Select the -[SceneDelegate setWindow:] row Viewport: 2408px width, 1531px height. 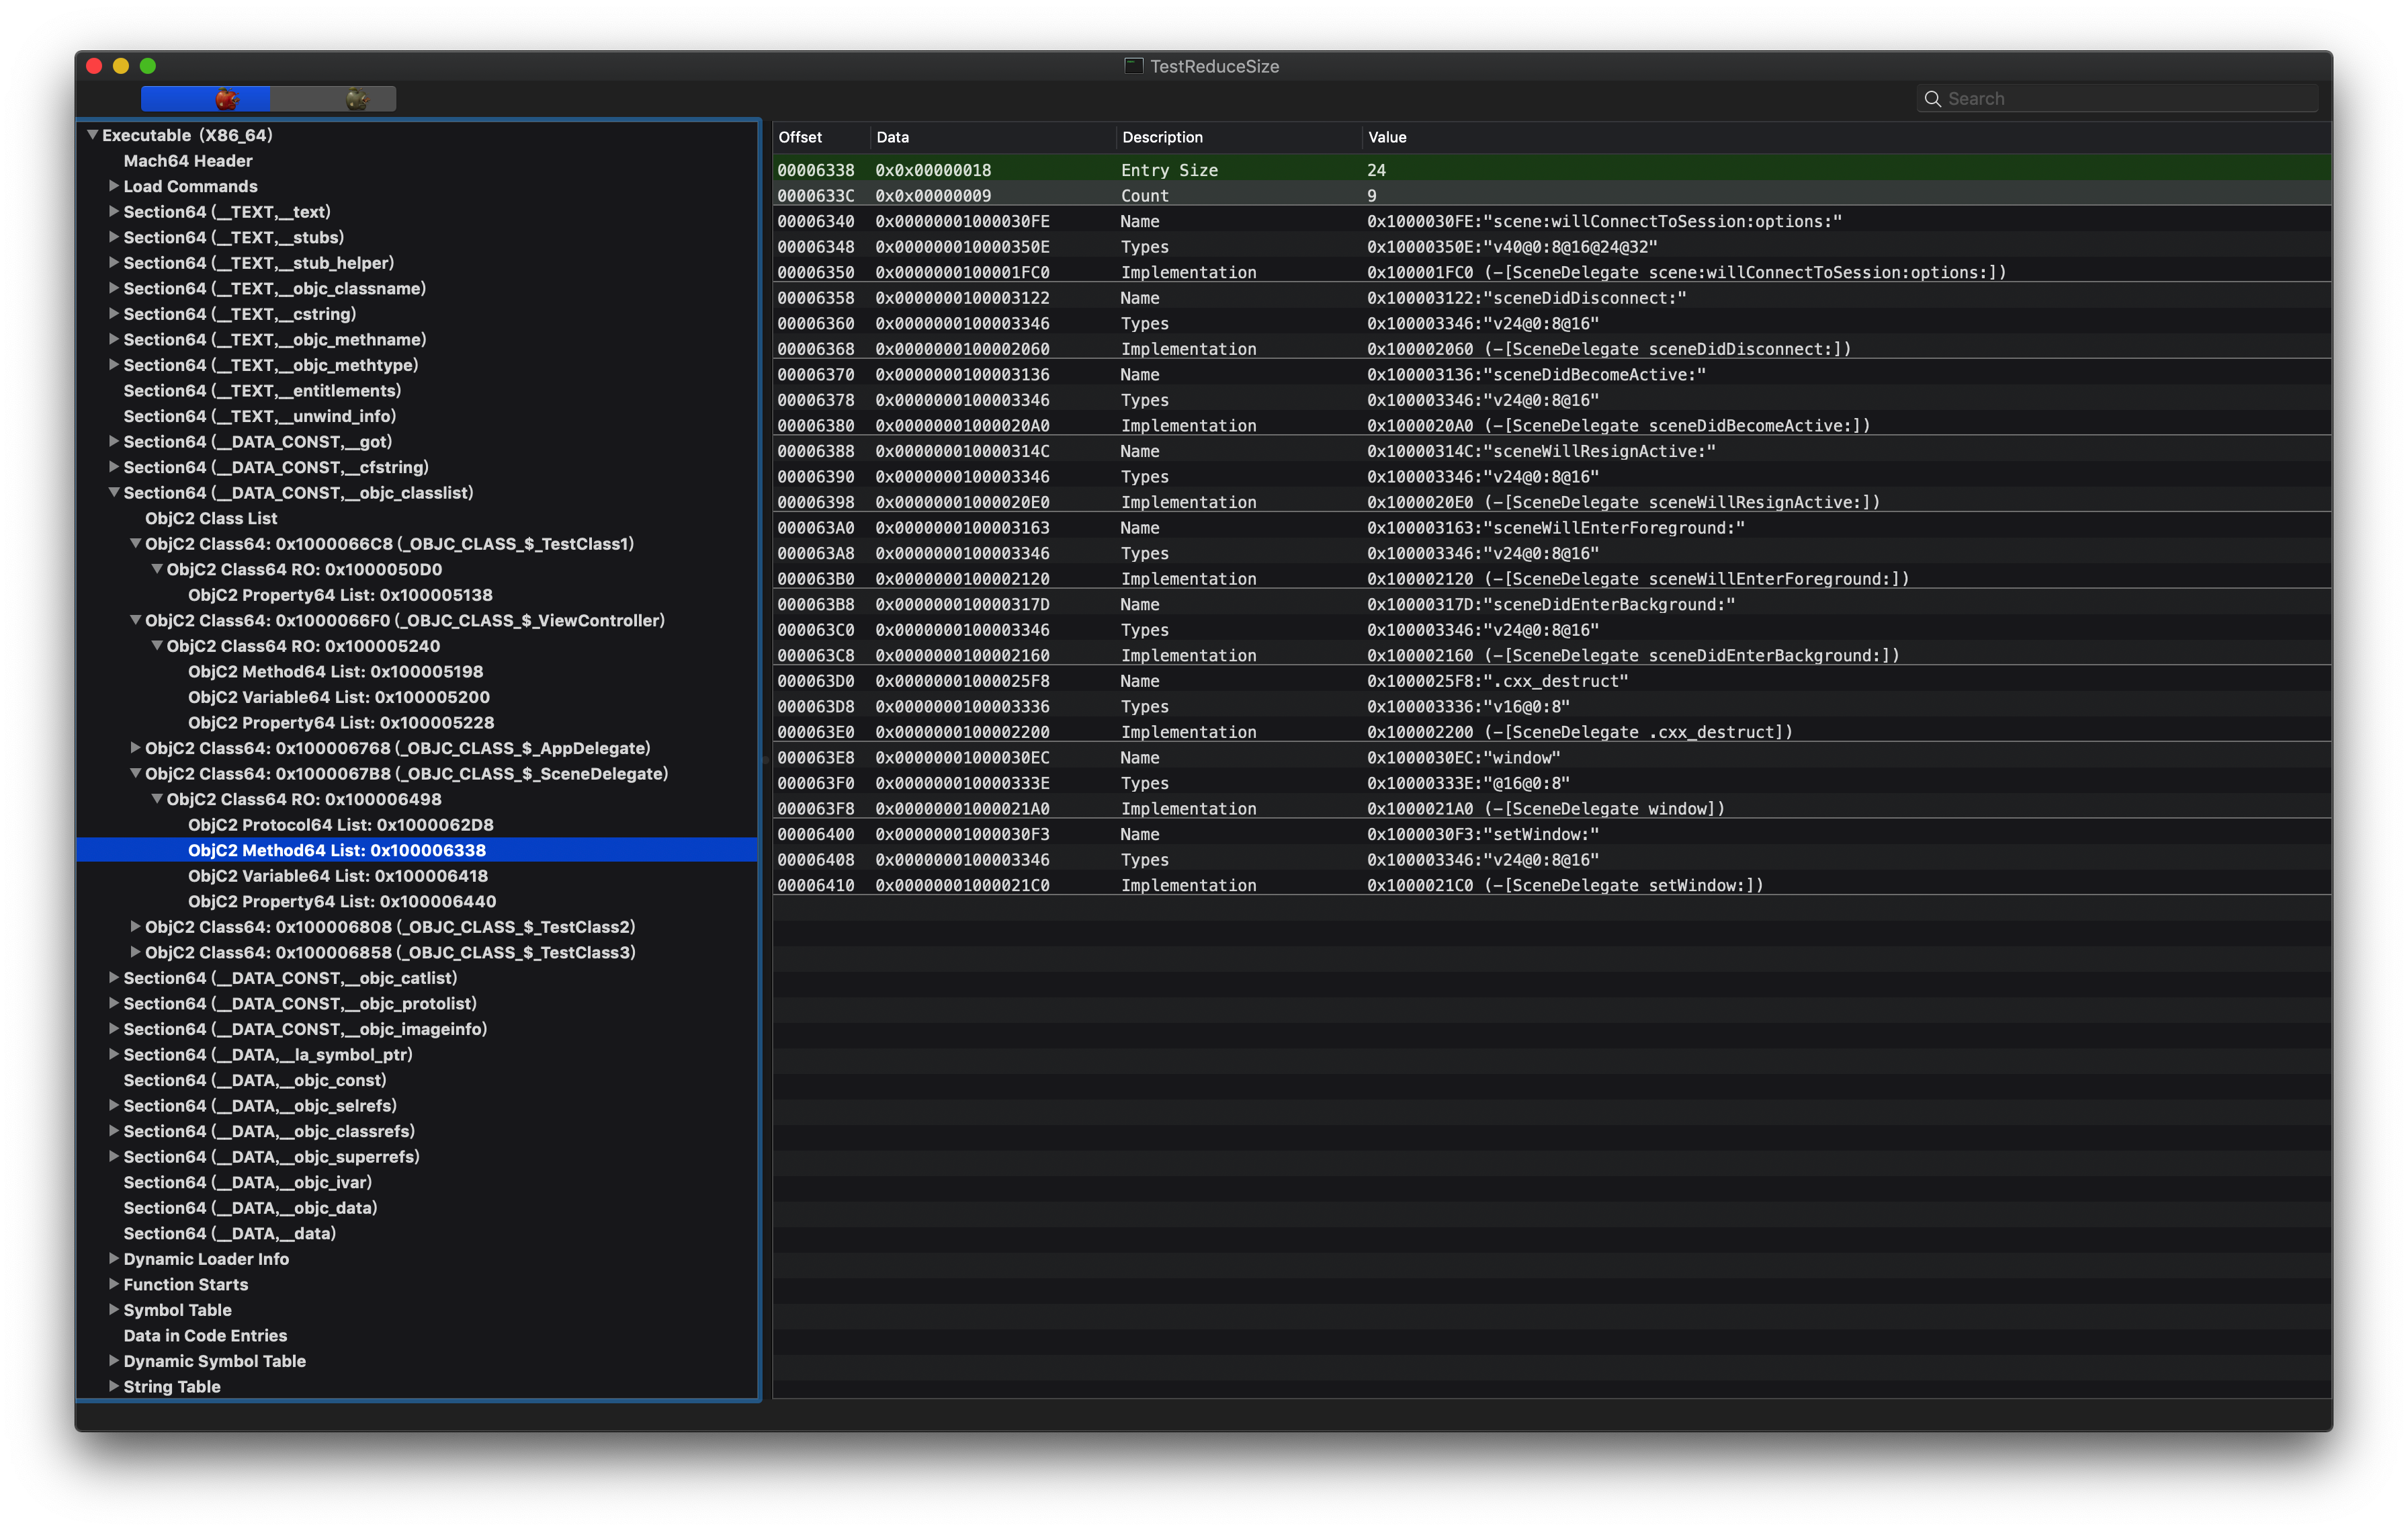(1552, 884)
